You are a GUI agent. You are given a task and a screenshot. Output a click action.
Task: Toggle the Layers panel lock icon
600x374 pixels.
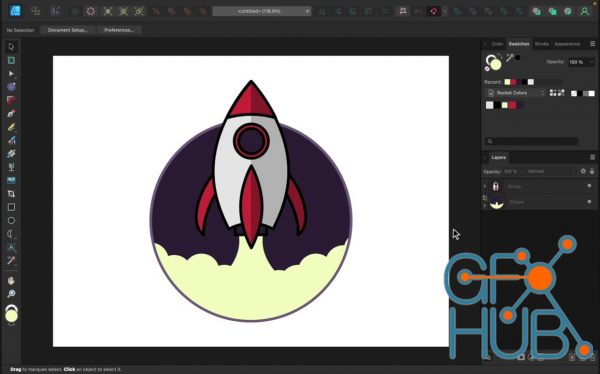(592, 171)
